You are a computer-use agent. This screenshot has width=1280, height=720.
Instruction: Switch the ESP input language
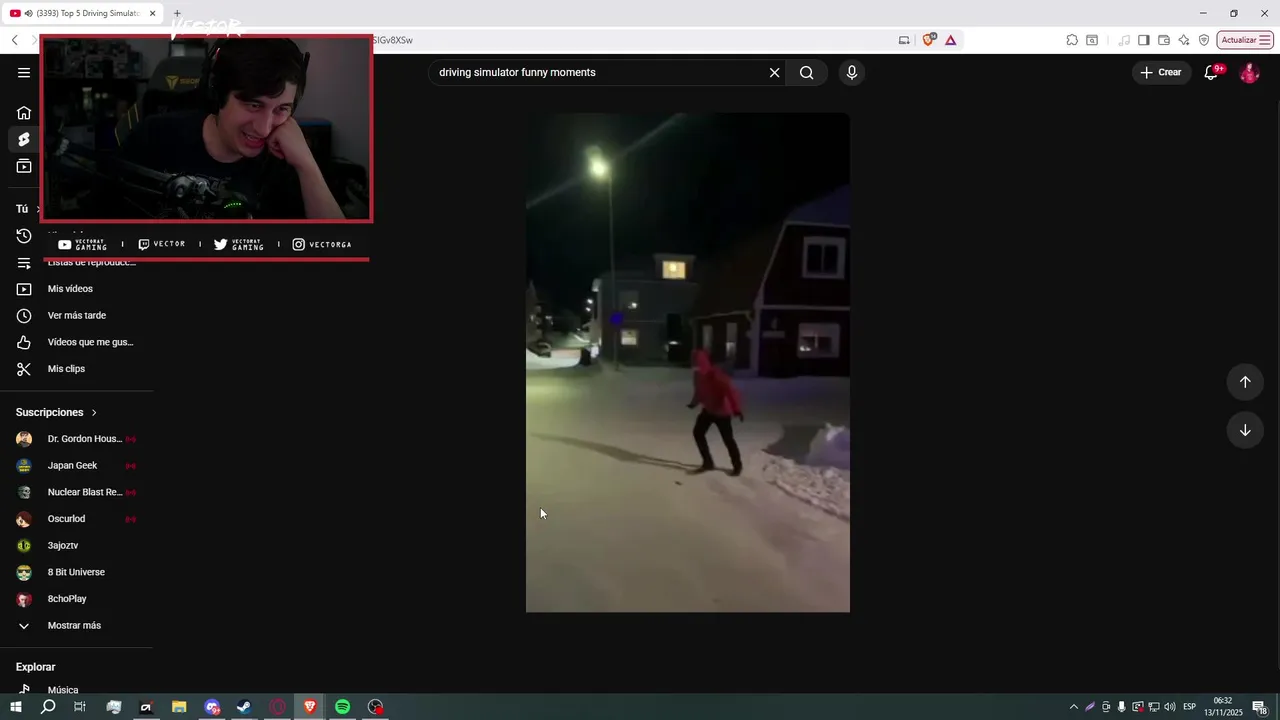pos(1190,707)
